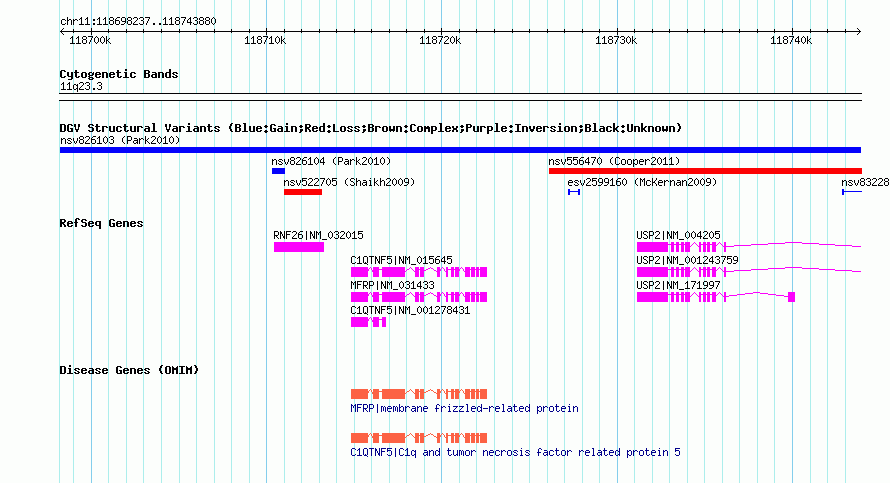Select the magenta USP2 NM_001243759 gene model

[x=749, y=272]
